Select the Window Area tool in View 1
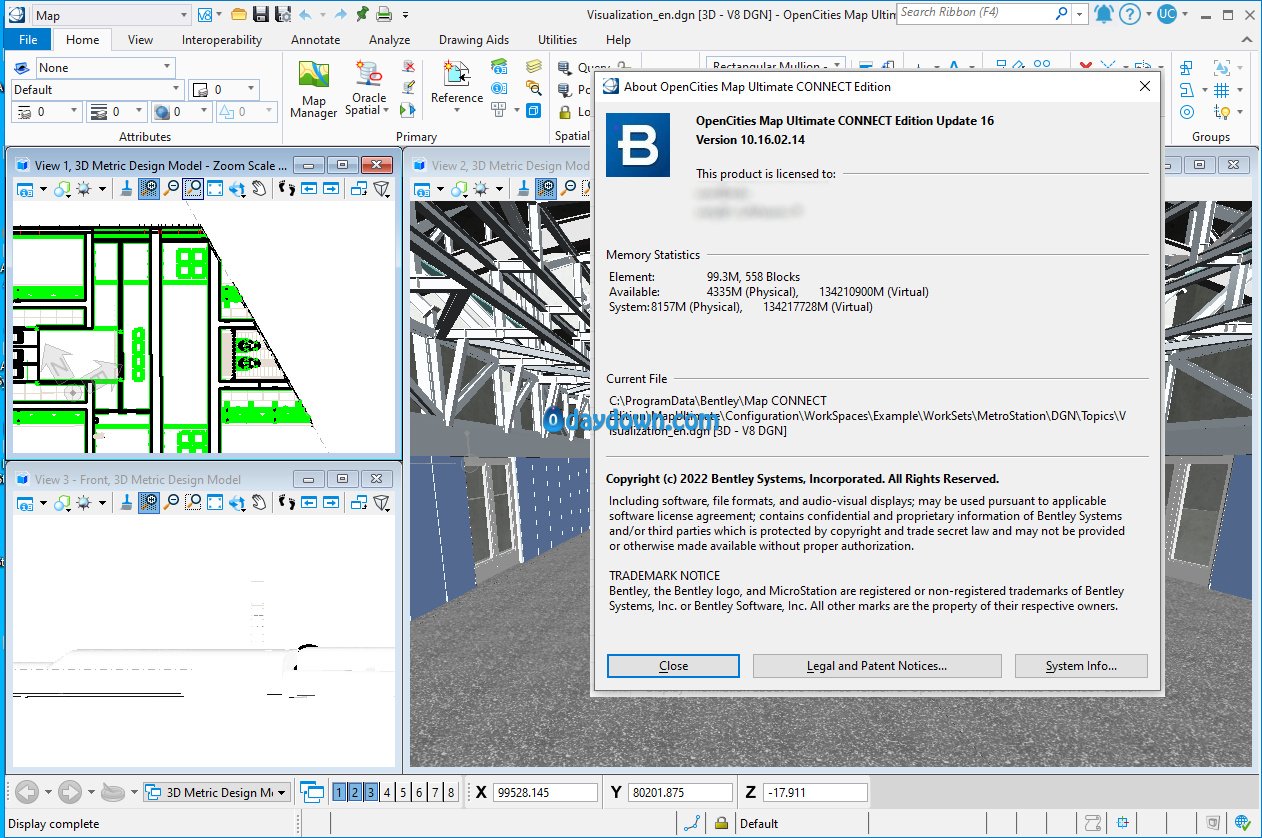 [193, 188]
